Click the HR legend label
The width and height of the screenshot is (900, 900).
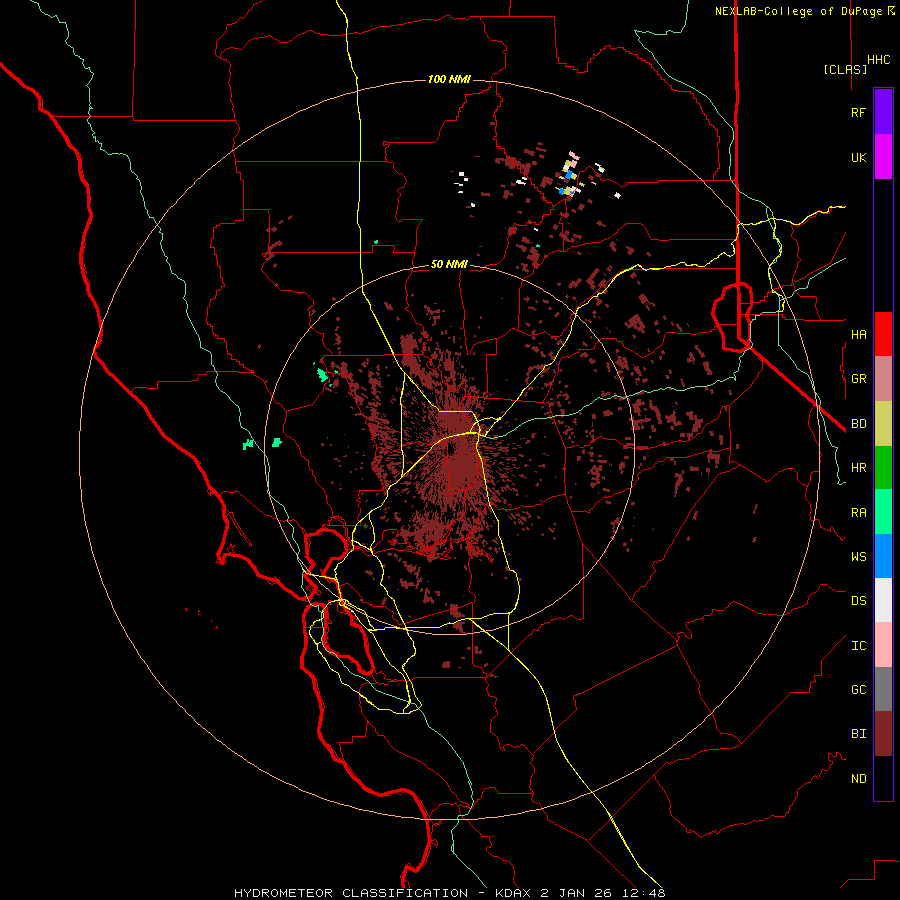[x=858, y=468]
